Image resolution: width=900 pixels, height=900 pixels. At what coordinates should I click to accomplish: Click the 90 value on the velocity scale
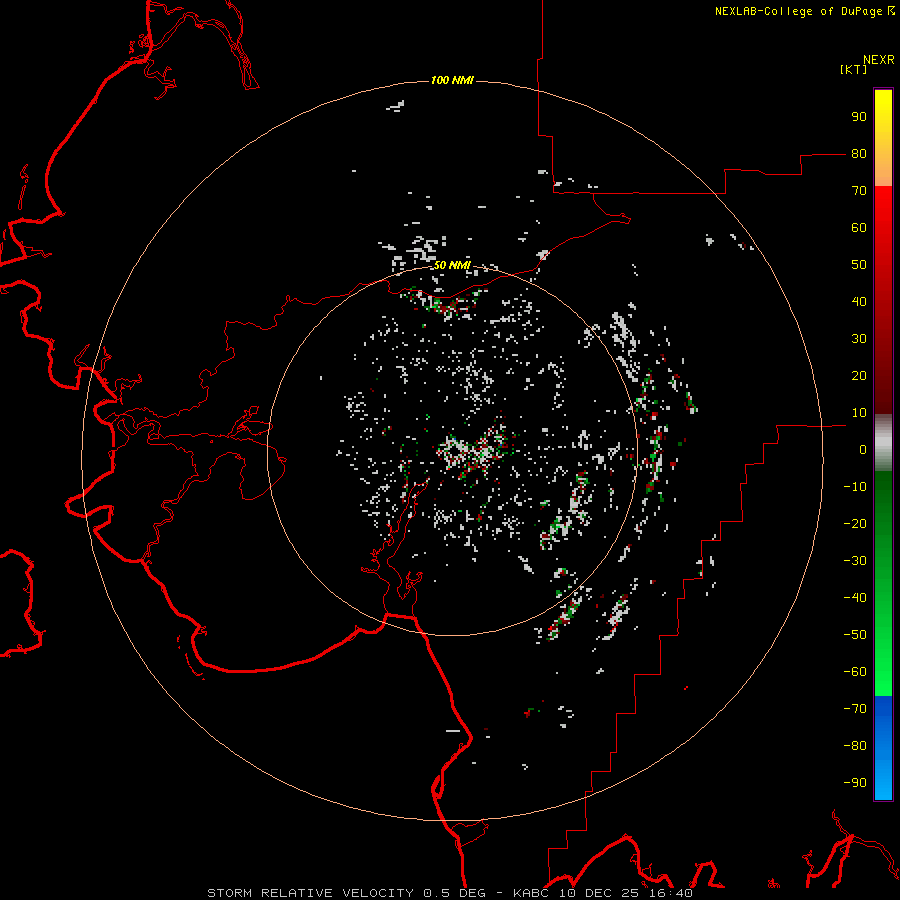[859, 117]
